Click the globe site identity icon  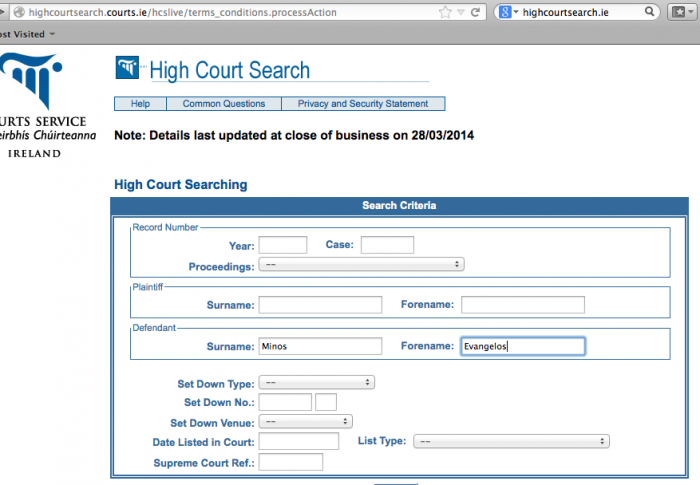19,12
